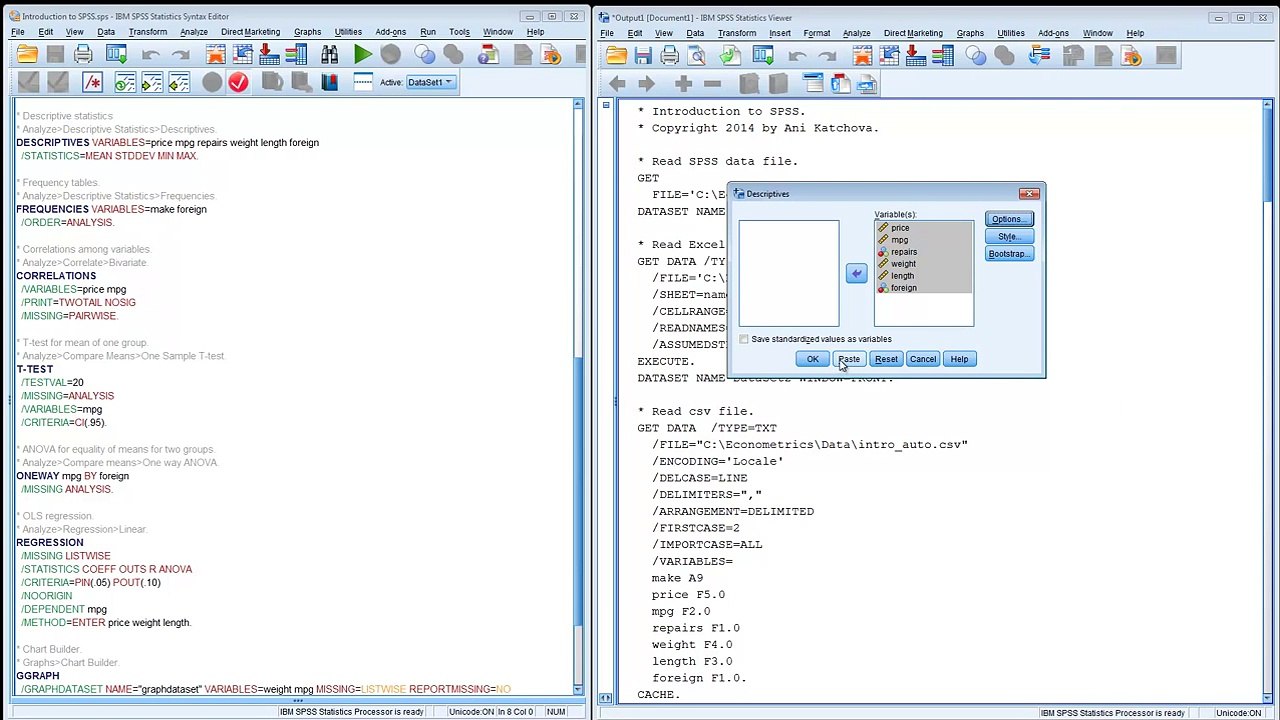Recall recent dialogs in Syntax Editor
Image resolution: width=1280 pixels, height=720 pixels.
click(117, 55)
